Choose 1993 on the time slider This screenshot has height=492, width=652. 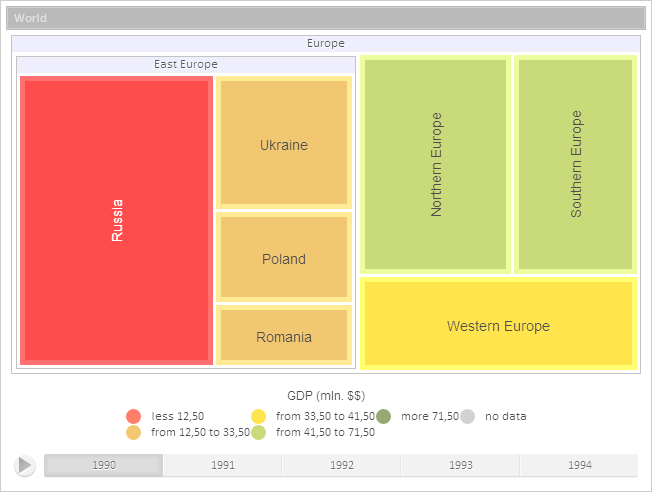pos(460,465)
